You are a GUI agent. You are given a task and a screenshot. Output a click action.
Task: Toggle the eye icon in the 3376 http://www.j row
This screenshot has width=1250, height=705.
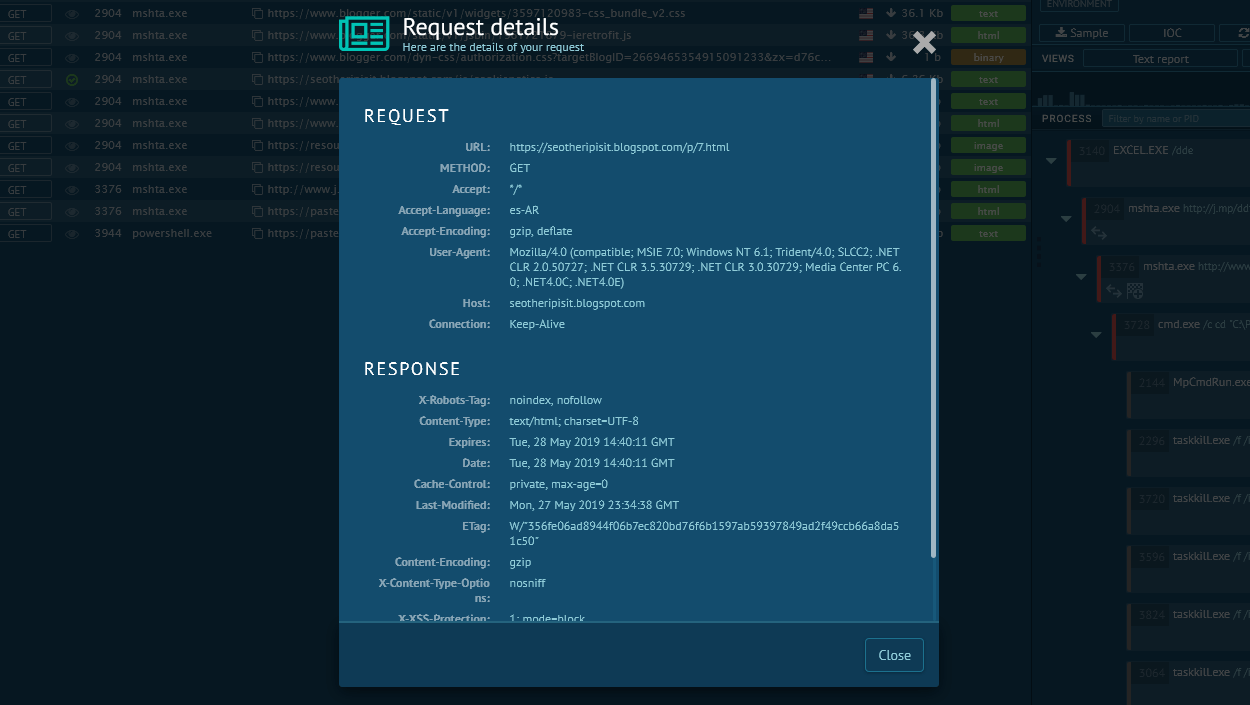[x=72, y=190]
